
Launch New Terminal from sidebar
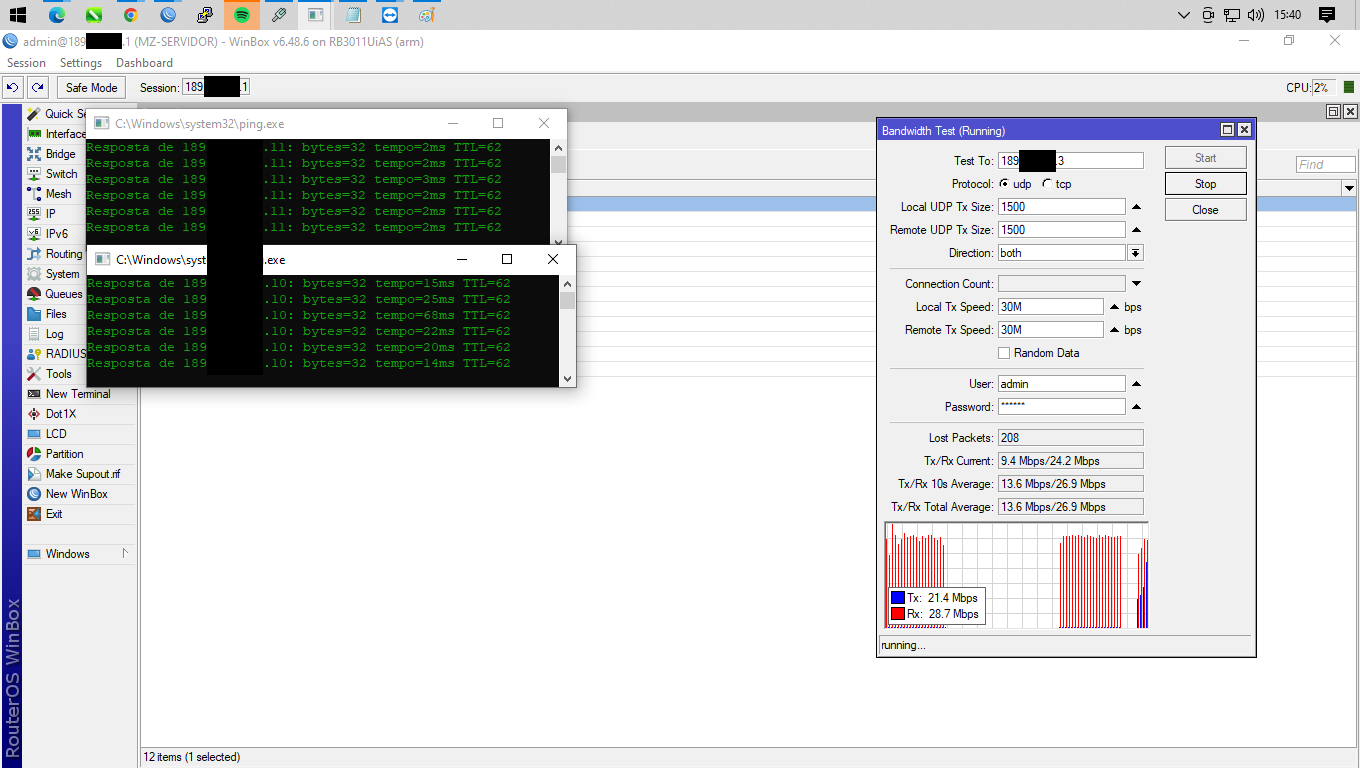pos(77,394)
